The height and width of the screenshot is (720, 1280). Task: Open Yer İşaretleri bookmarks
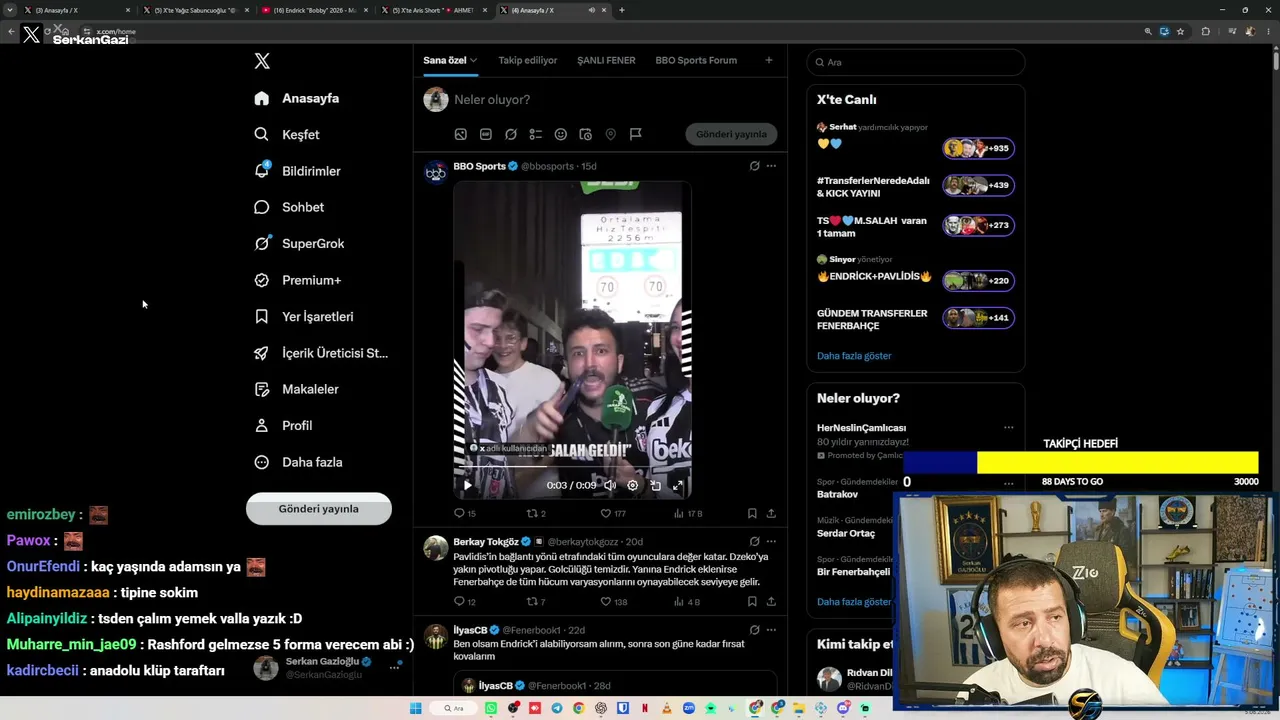click(x=304, y=316)
